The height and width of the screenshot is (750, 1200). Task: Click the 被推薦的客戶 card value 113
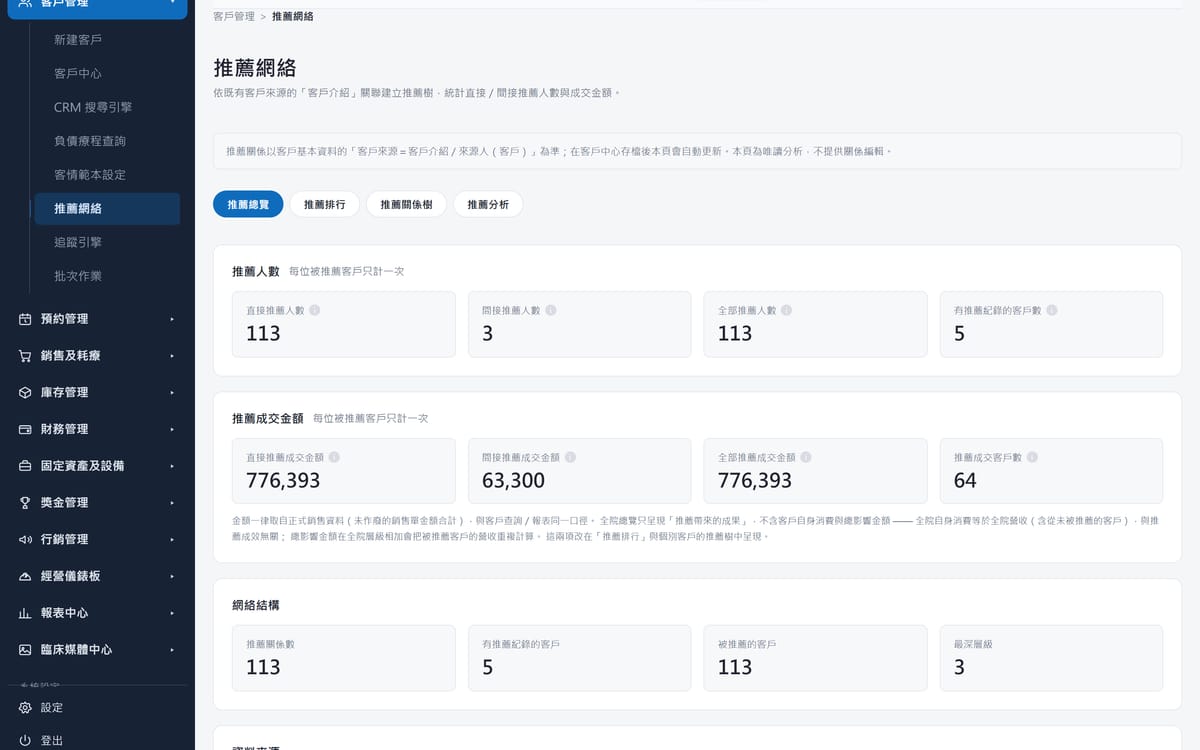pyautogui.click(x=735, y=668)
